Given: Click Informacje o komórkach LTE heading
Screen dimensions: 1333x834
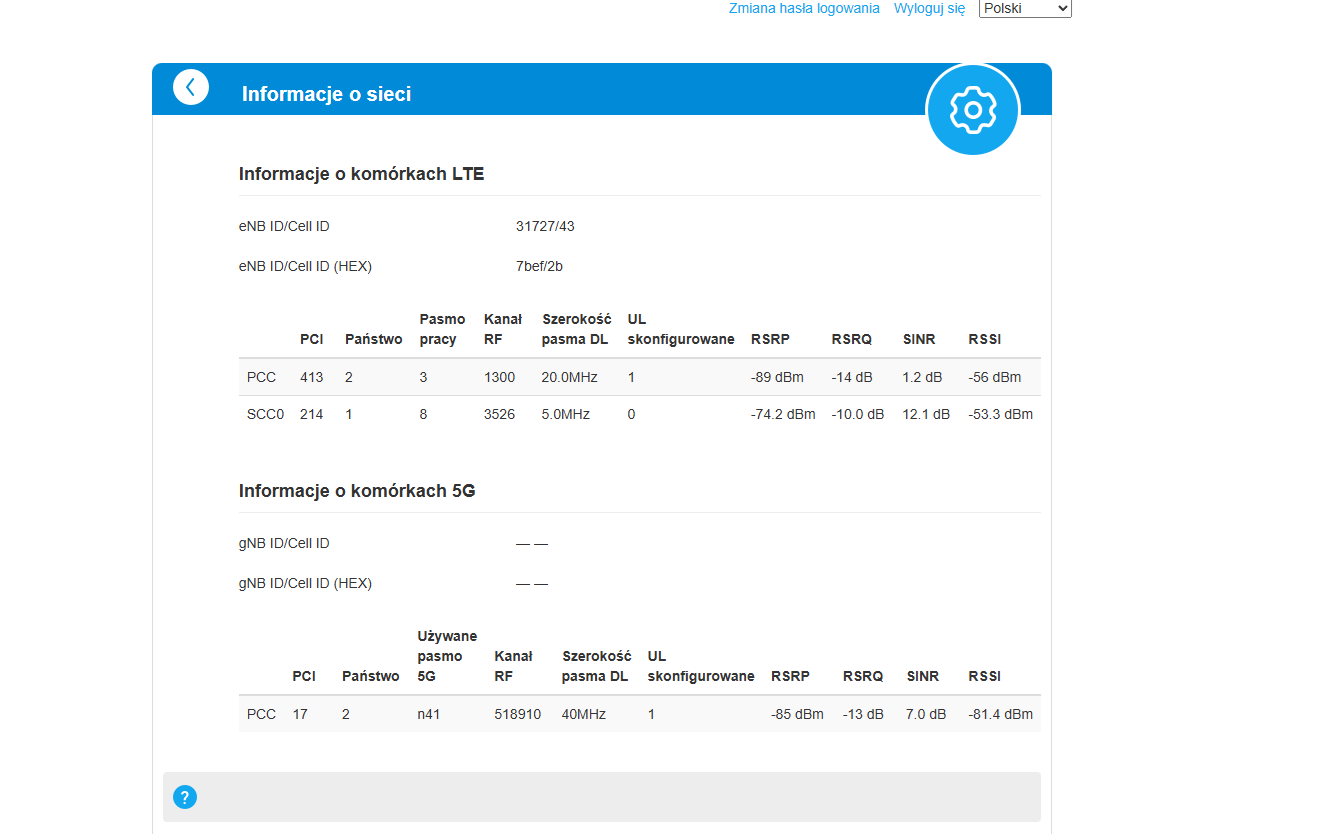Looking at the screenshot, I should pos(361,174).
